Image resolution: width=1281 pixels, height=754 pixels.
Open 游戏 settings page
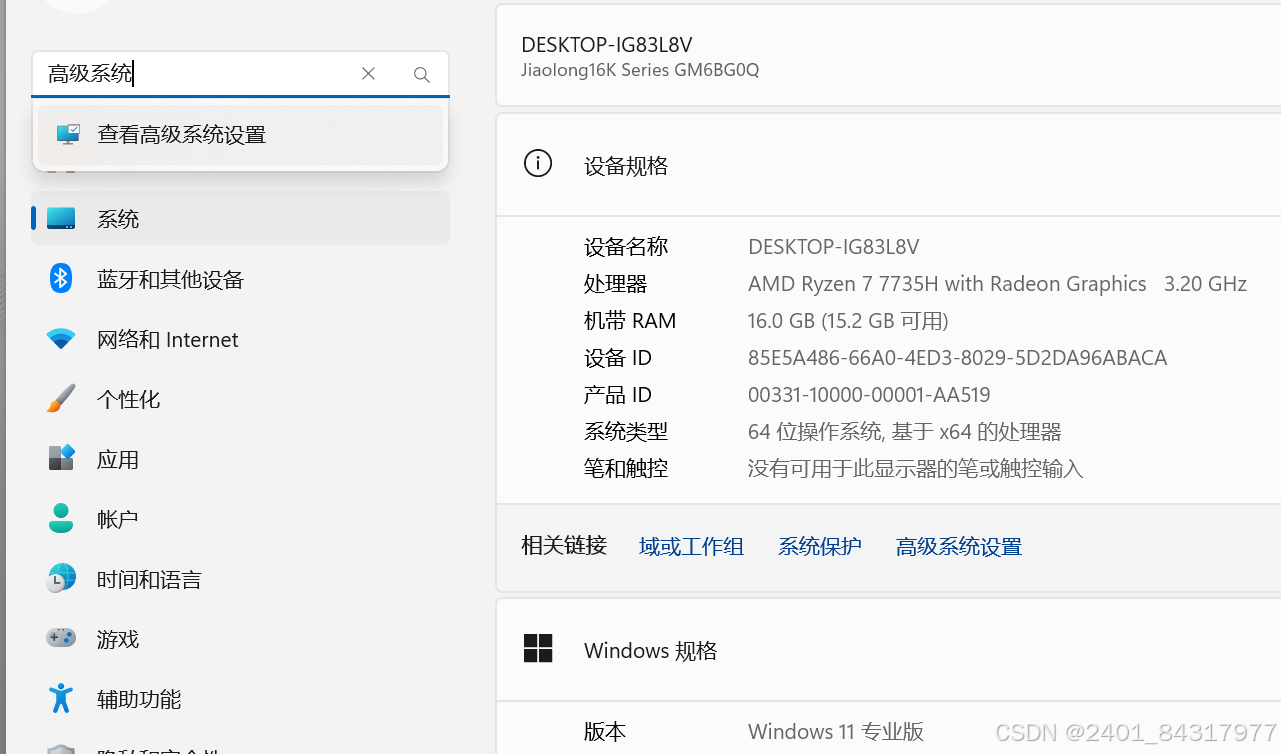click(x=240, y=639)
